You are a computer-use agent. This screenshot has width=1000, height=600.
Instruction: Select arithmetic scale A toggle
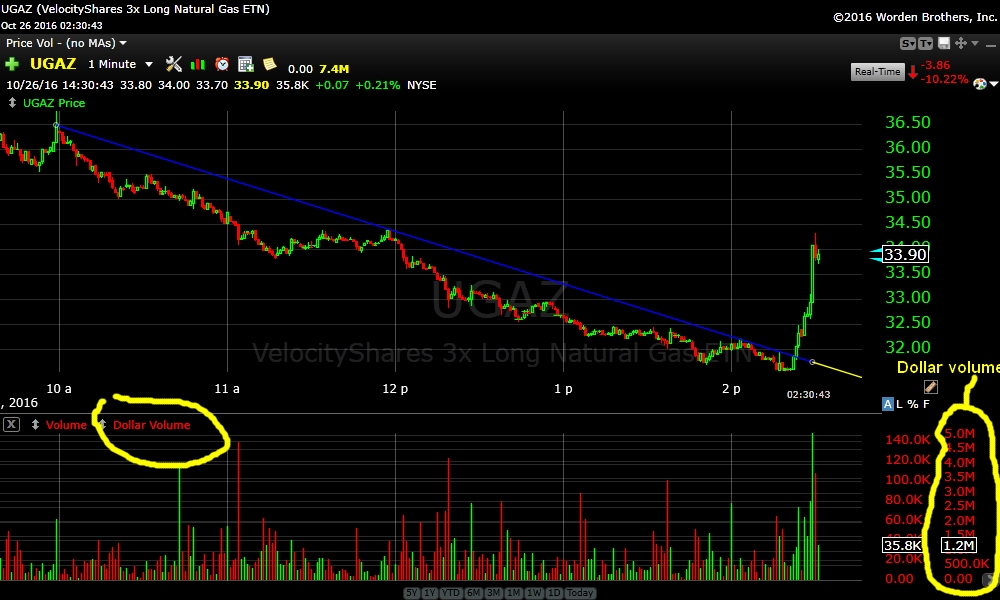point(888,404)
